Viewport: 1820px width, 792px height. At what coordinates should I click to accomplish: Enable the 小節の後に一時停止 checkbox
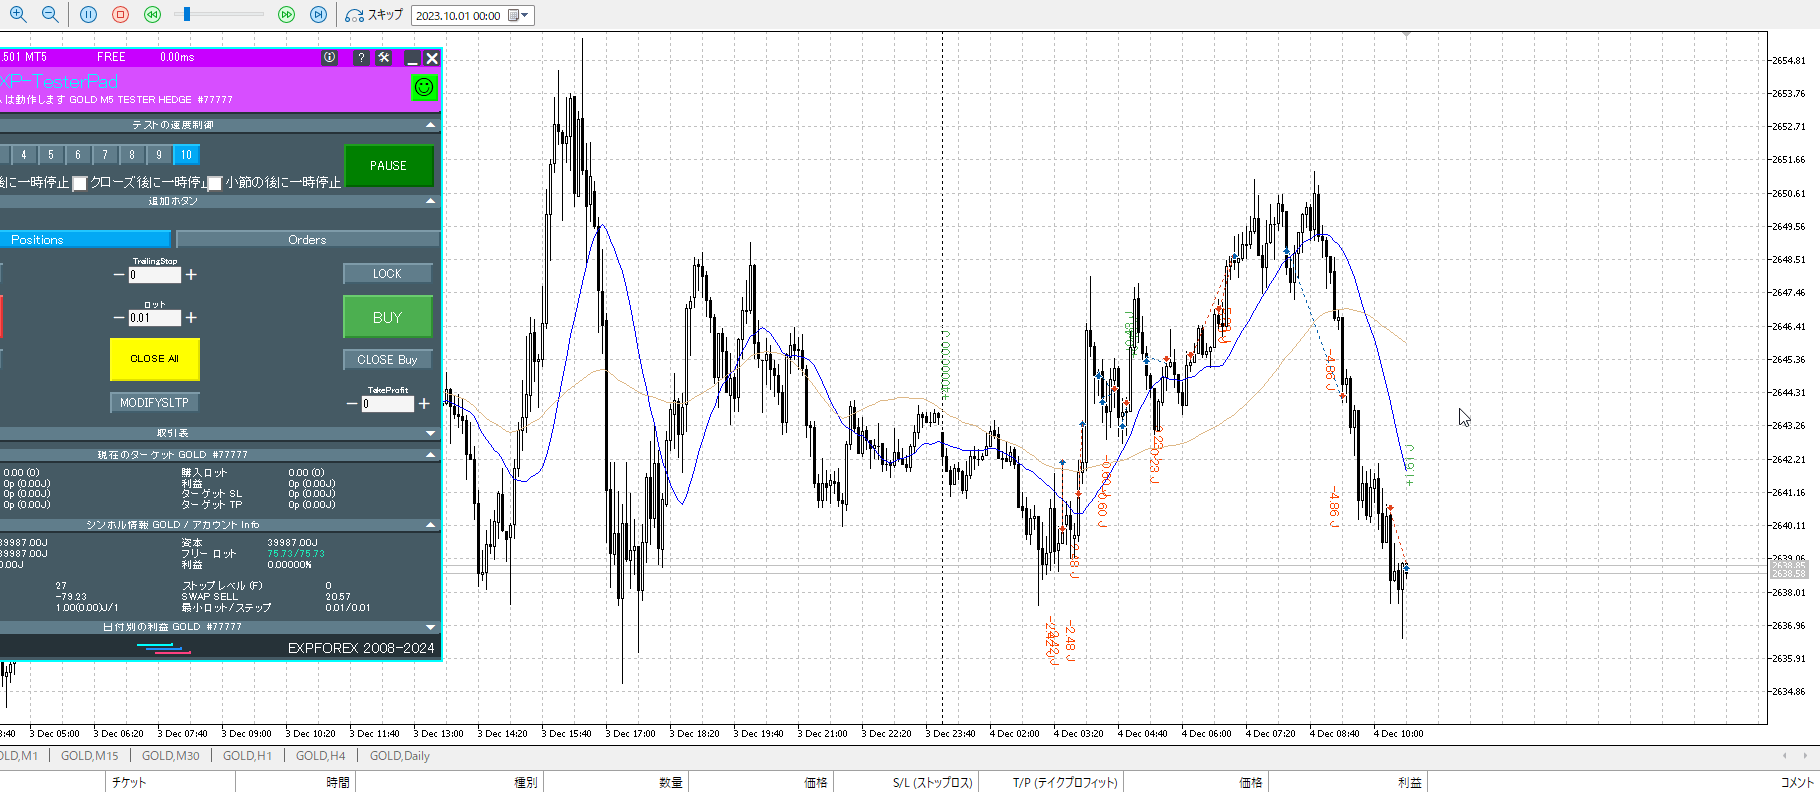click(214, 183)
